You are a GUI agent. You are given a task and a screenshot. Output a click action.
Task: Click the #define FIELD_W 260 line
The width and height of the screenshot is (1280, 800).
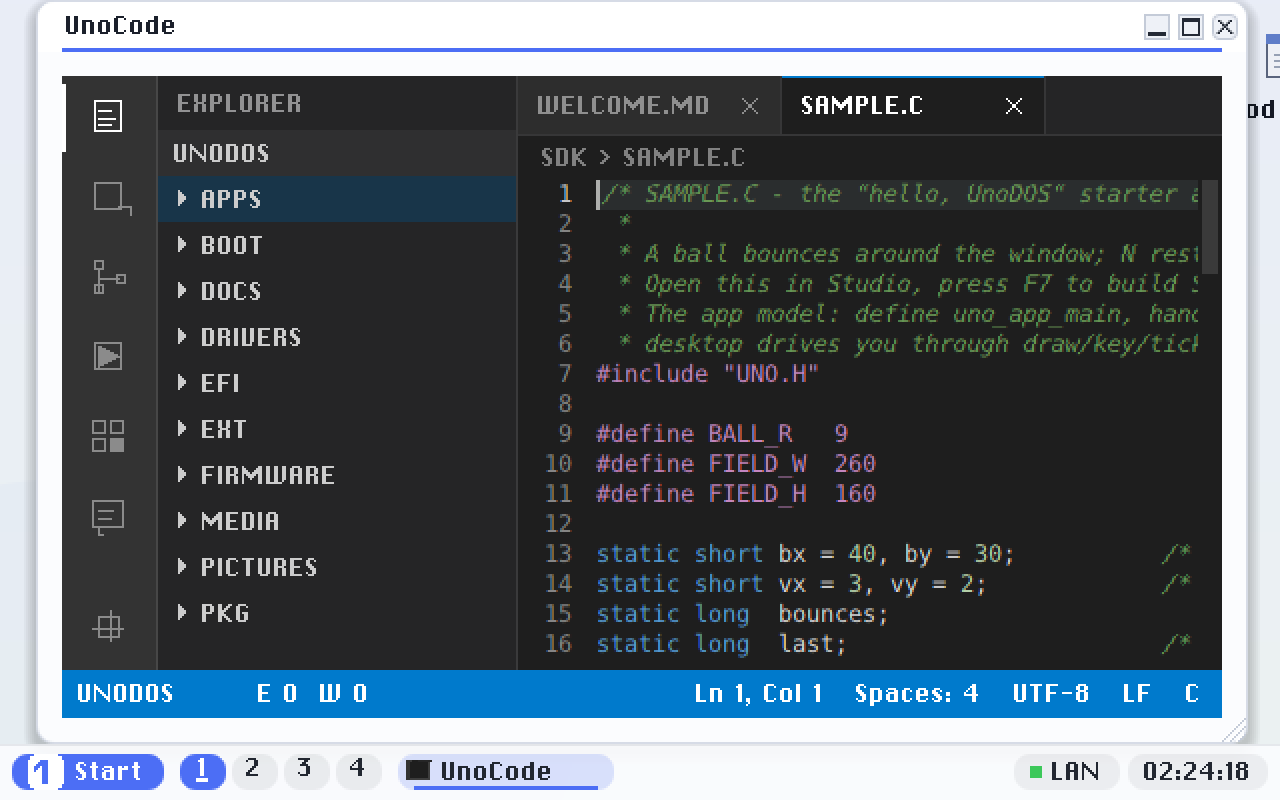[736, 464]
